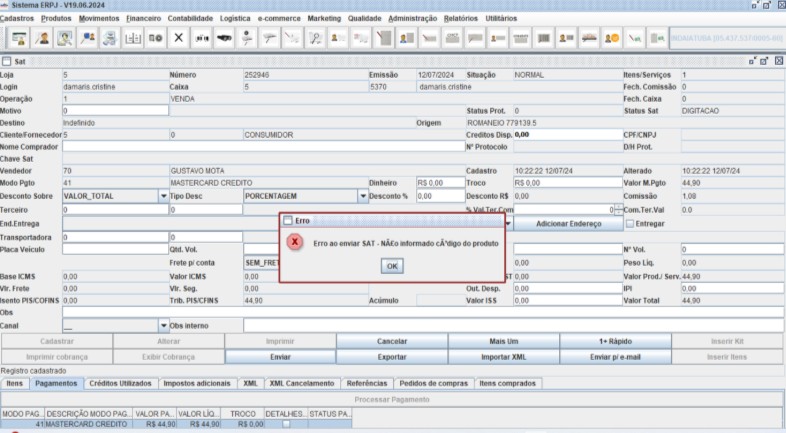Click the Enviar p/ e-mail button
This screenshot has width=786, height=433.
coord(616,357)
